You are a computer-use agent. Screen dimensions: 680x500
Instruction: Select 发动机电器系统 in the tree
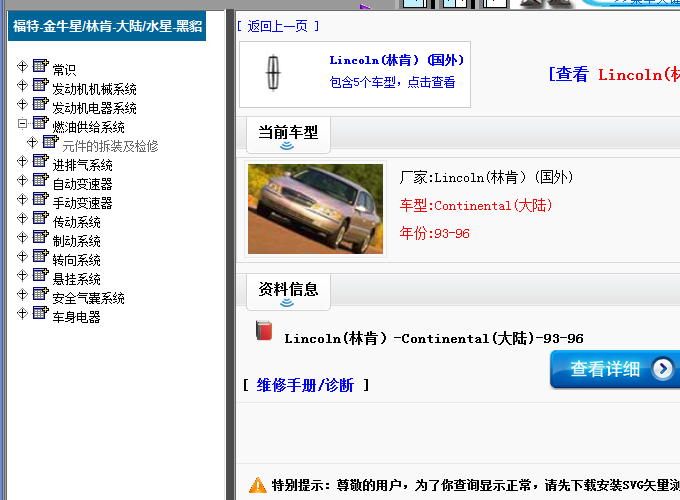click(x=95, y=108)
